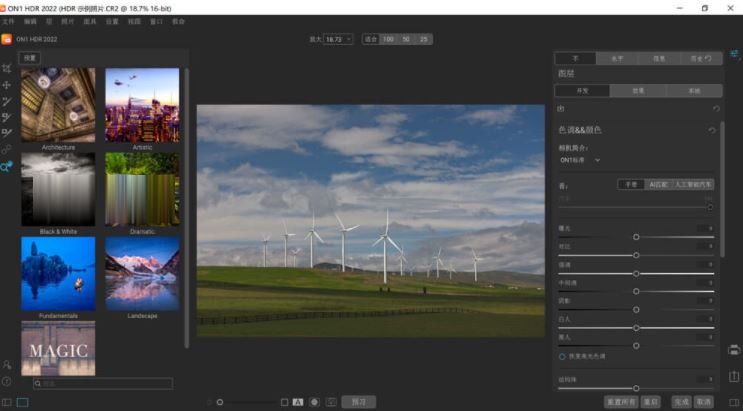
Task: Toggle the 'A' compare view button below image
Action: [298, 402]
